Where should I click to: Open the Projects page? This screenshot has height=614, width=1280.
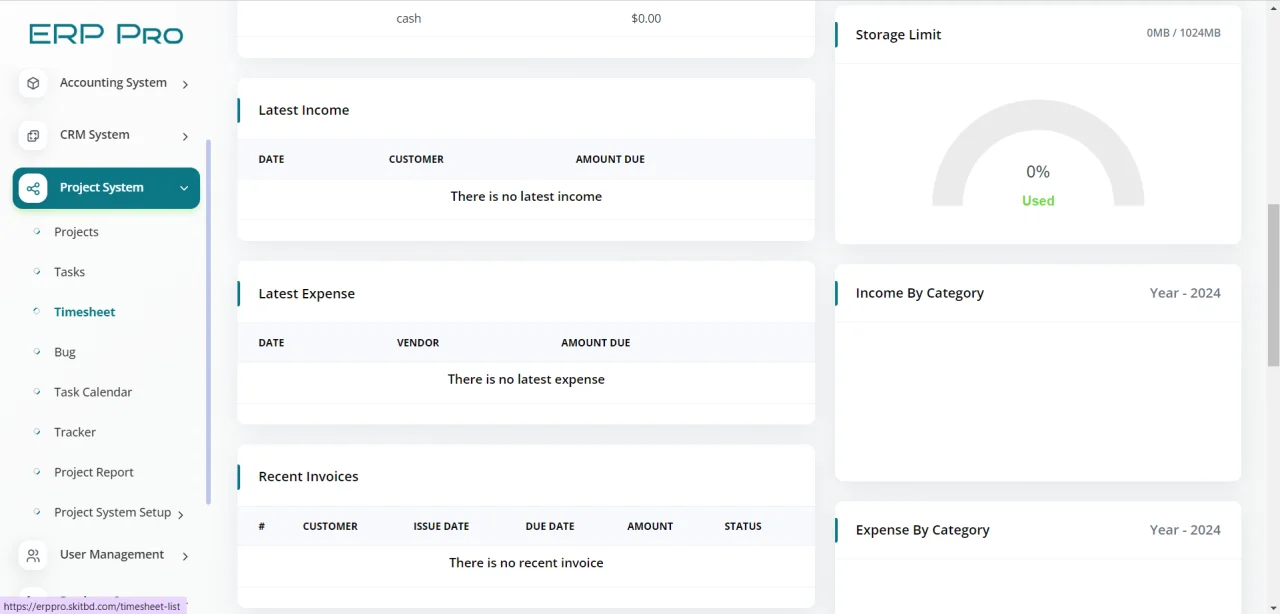pos(76,232)
